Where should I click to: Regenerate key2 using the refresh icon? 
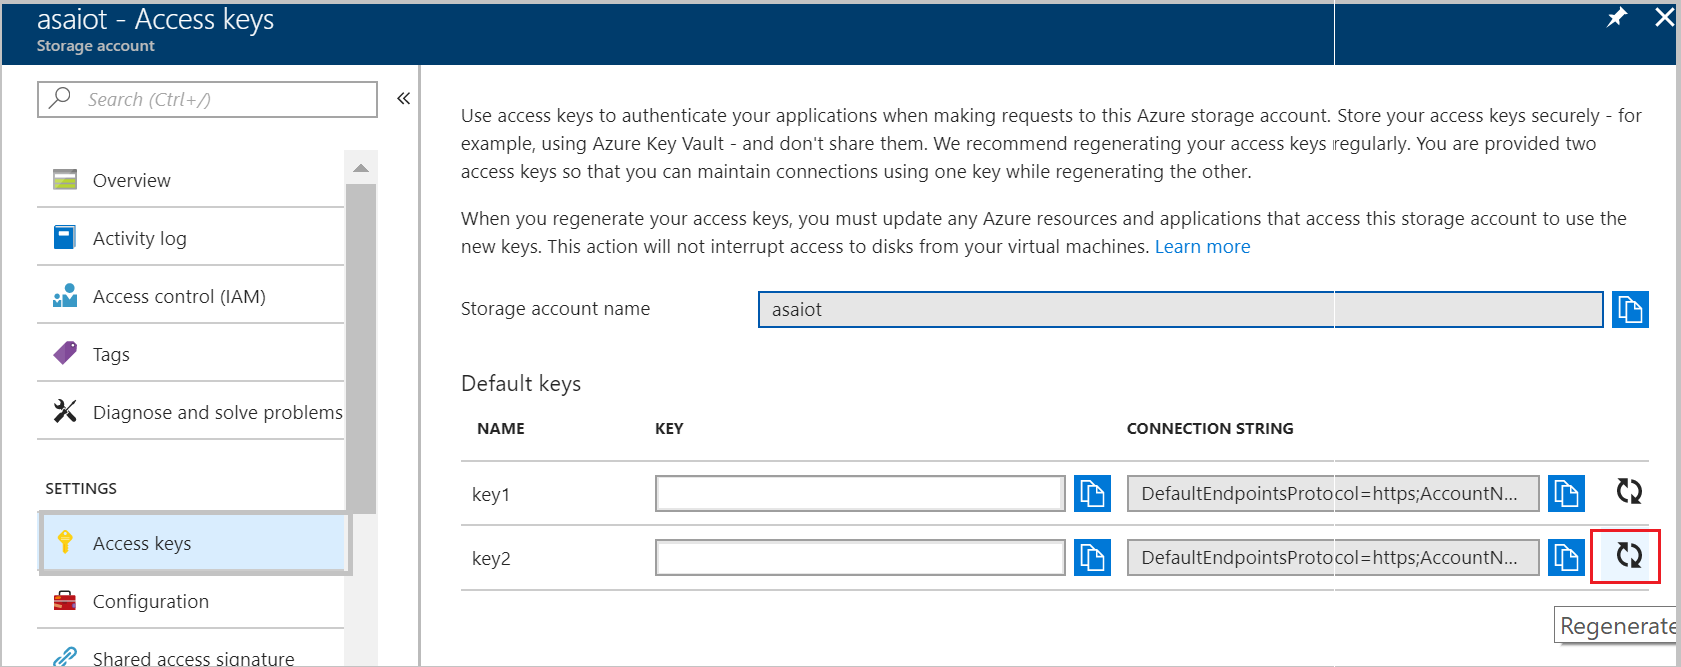point(1629,556)
